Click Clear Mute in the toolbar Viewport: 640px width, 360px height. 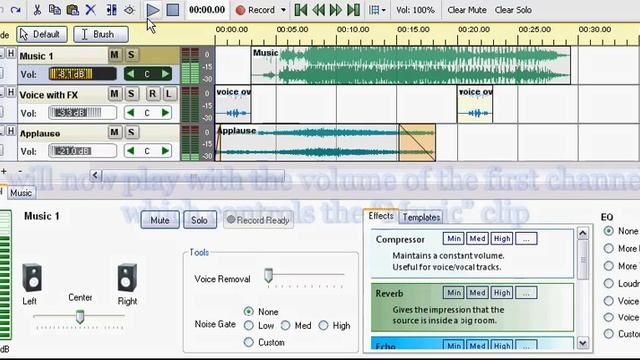467,10
